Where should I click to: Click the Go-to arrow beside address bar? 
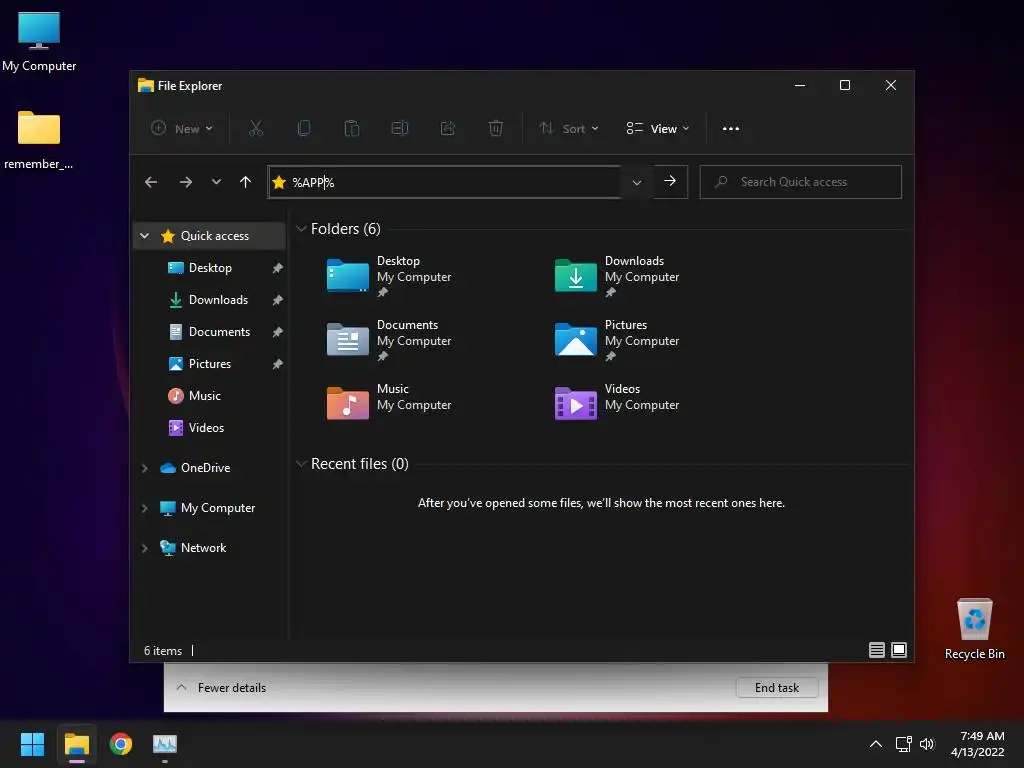point(670,181)
